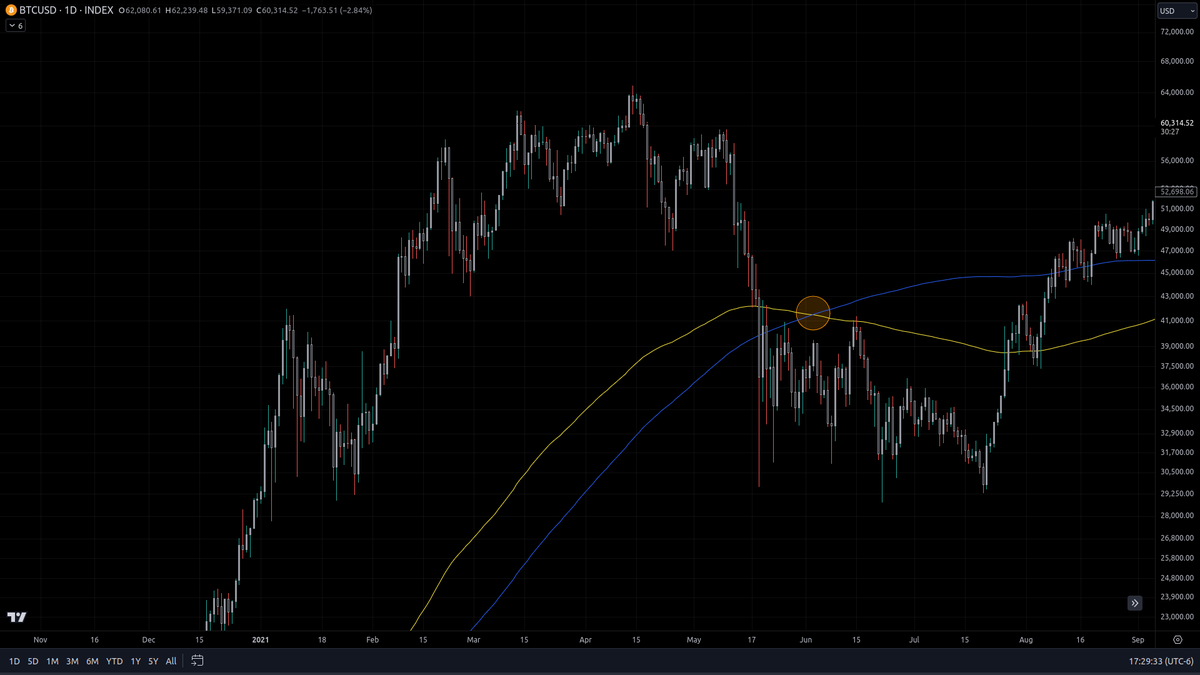This screenshot has height=675, width=1200.
Task: Select the YTD time range
Action: click(114, 661)
